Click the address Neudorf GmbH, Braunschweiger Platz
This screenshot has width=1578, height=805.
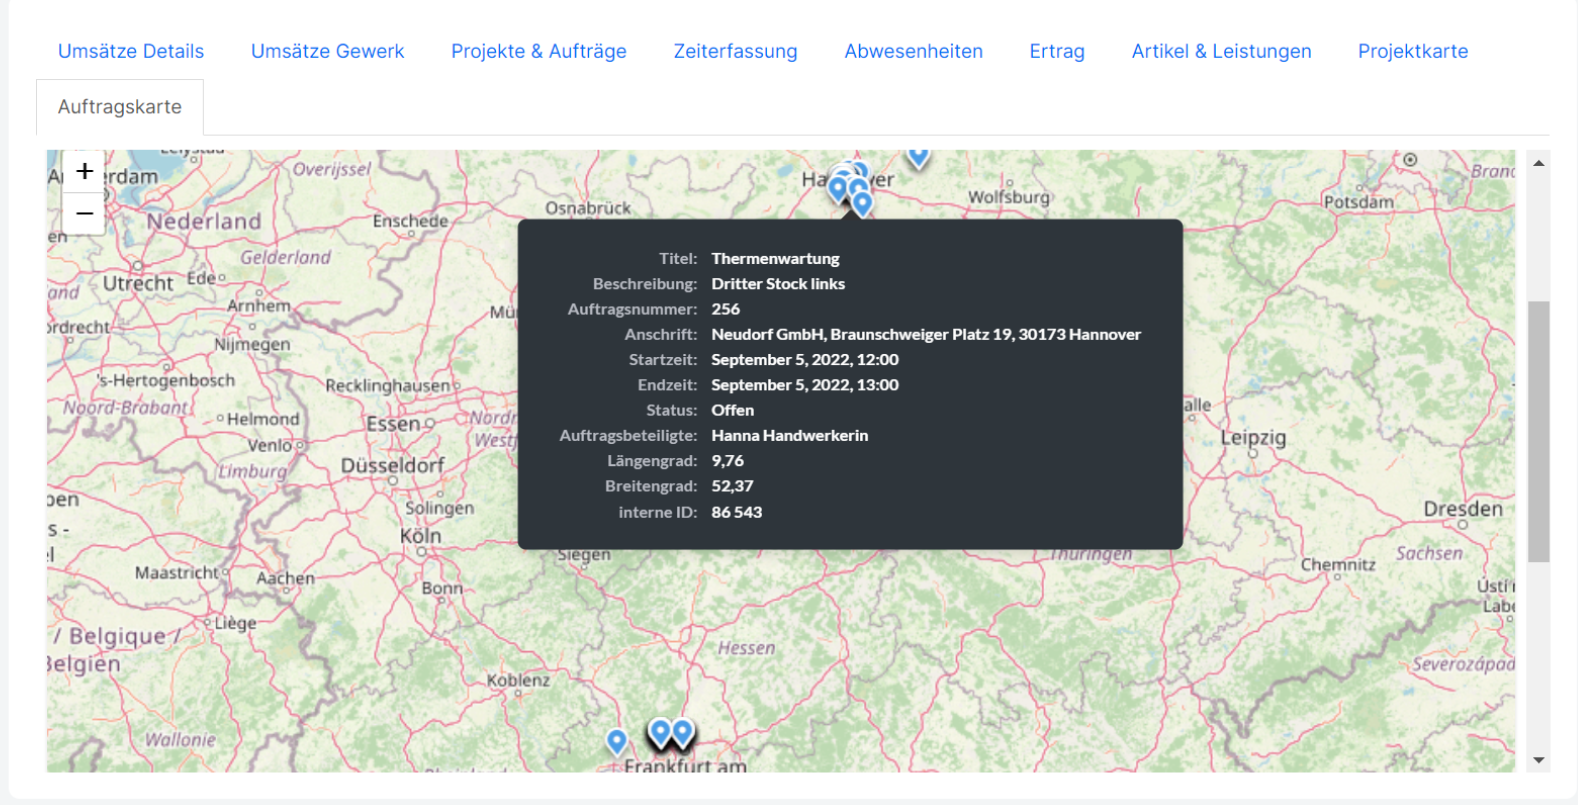tap(926, 334)
